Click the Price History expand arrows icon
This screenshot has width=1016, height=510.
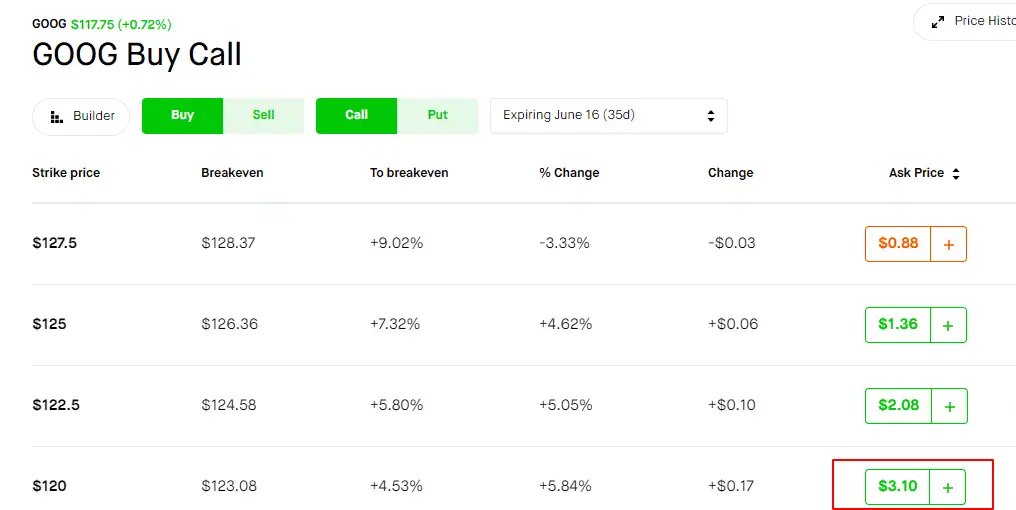(938, 22)
